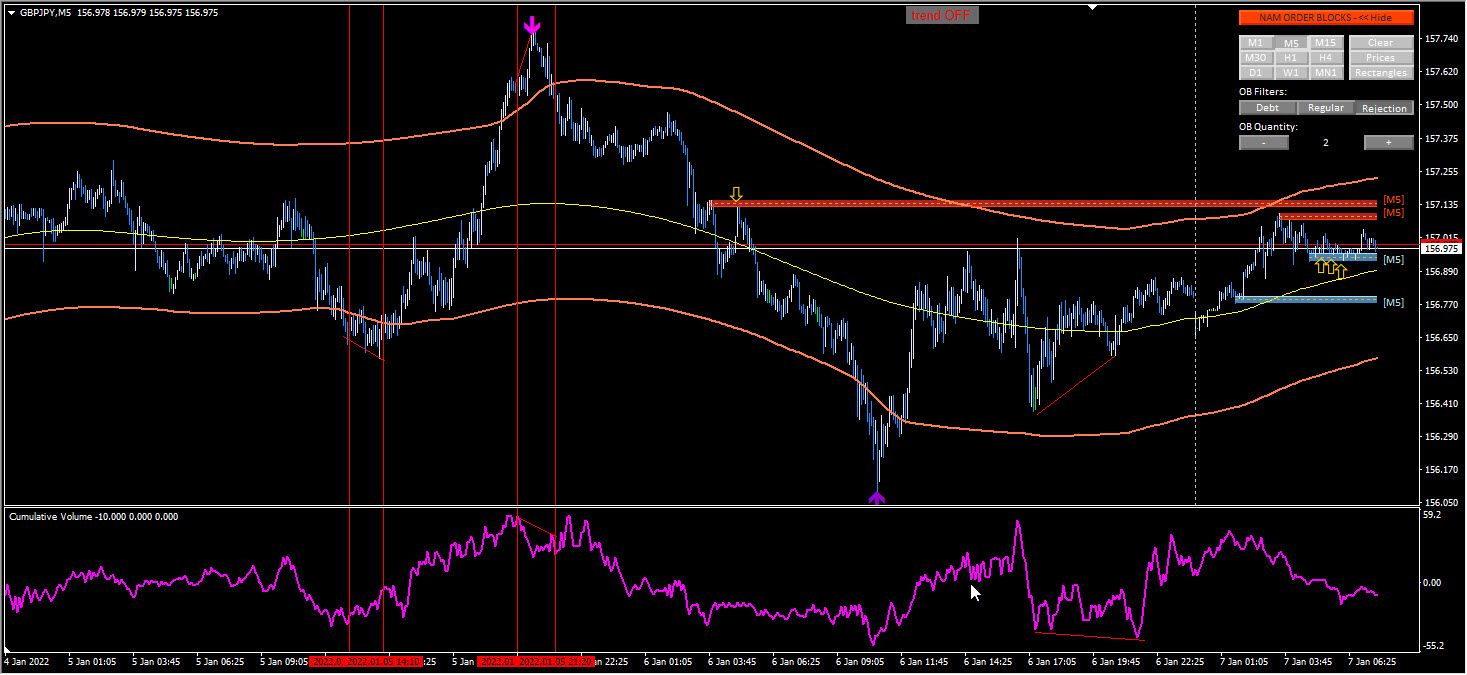Click the OB Quantity value 2
The width and height of the screenshot is (1467, 675).
1326,143
